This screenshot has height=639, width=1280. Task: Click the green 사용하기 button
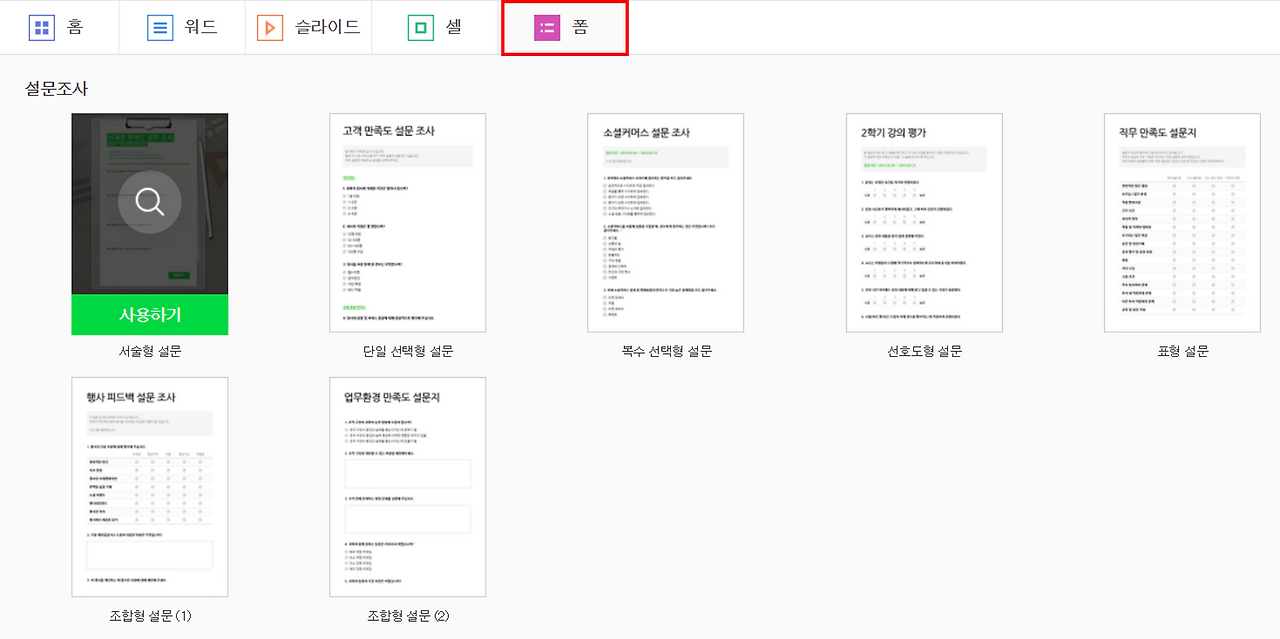click(149, 314)
